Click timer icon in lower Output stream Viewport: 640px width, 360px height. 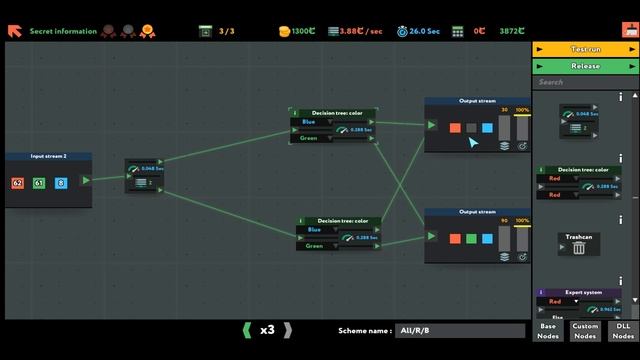[x=522, y=257]
